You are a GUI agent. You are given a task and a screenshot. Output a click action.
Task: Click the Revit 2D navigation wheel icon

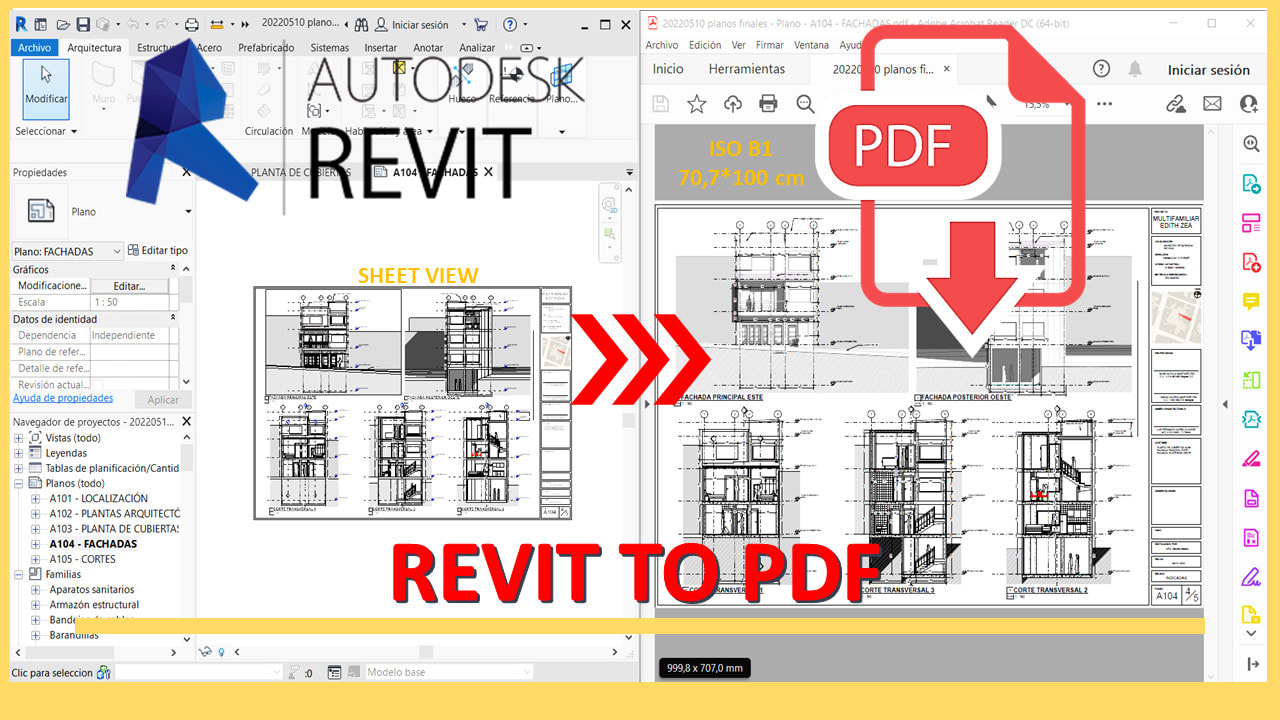point(609,205)
